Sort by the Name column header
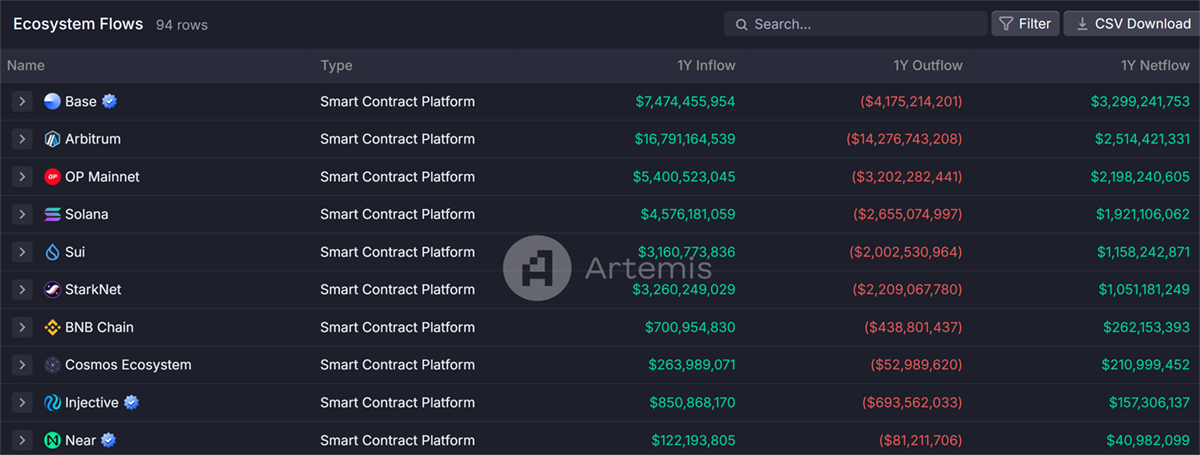The height and width of the screenshot is (455, 1200). 26,66
